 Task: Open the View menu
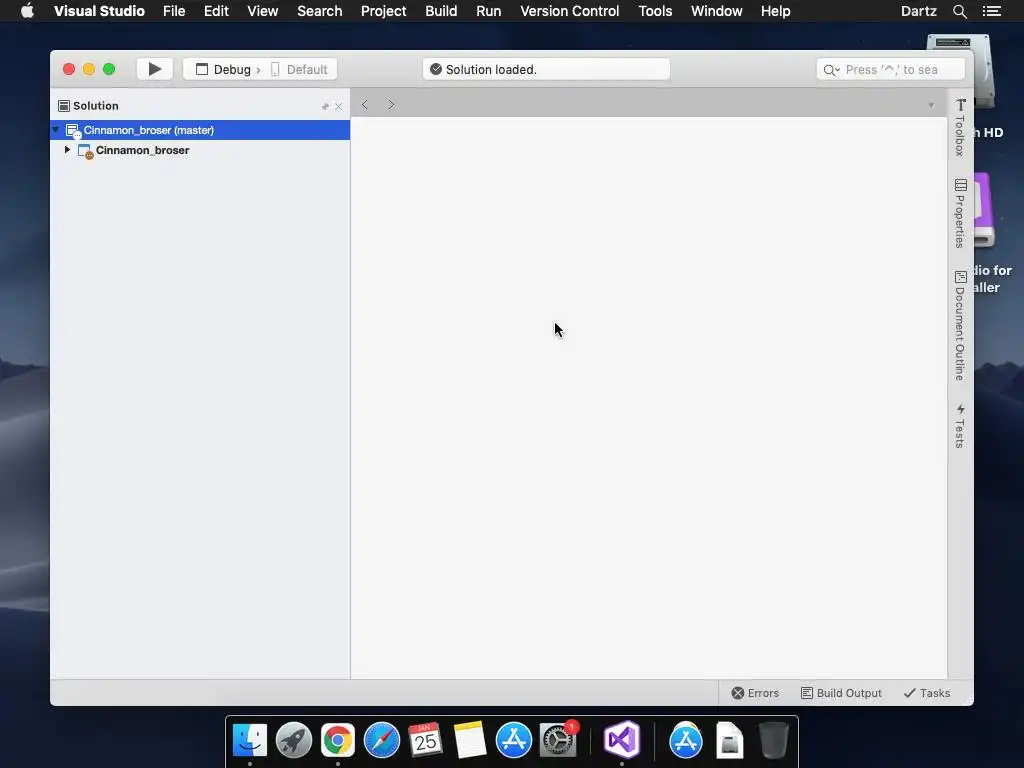click(263, 11)
